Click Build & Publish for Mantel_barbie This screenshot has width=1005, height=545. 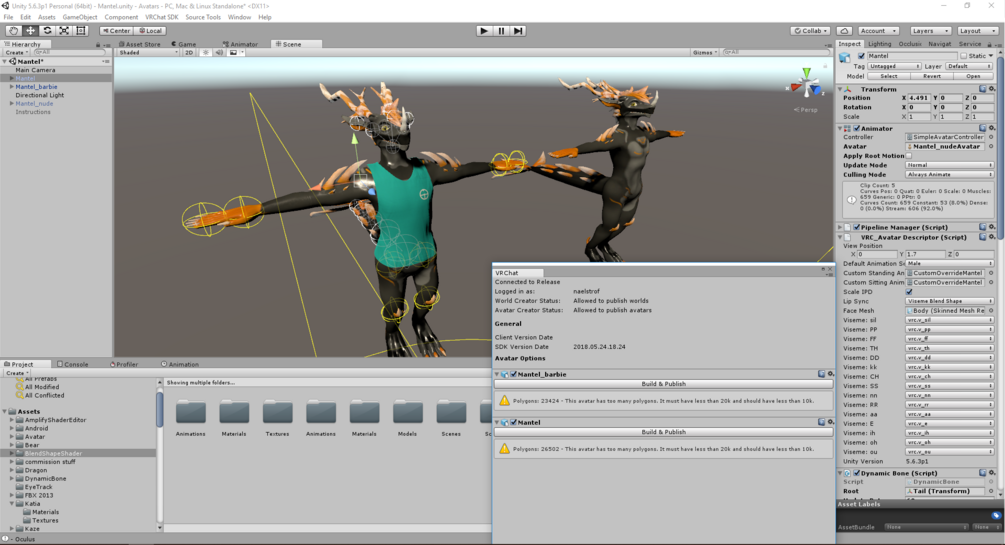(x=663, y=384)
